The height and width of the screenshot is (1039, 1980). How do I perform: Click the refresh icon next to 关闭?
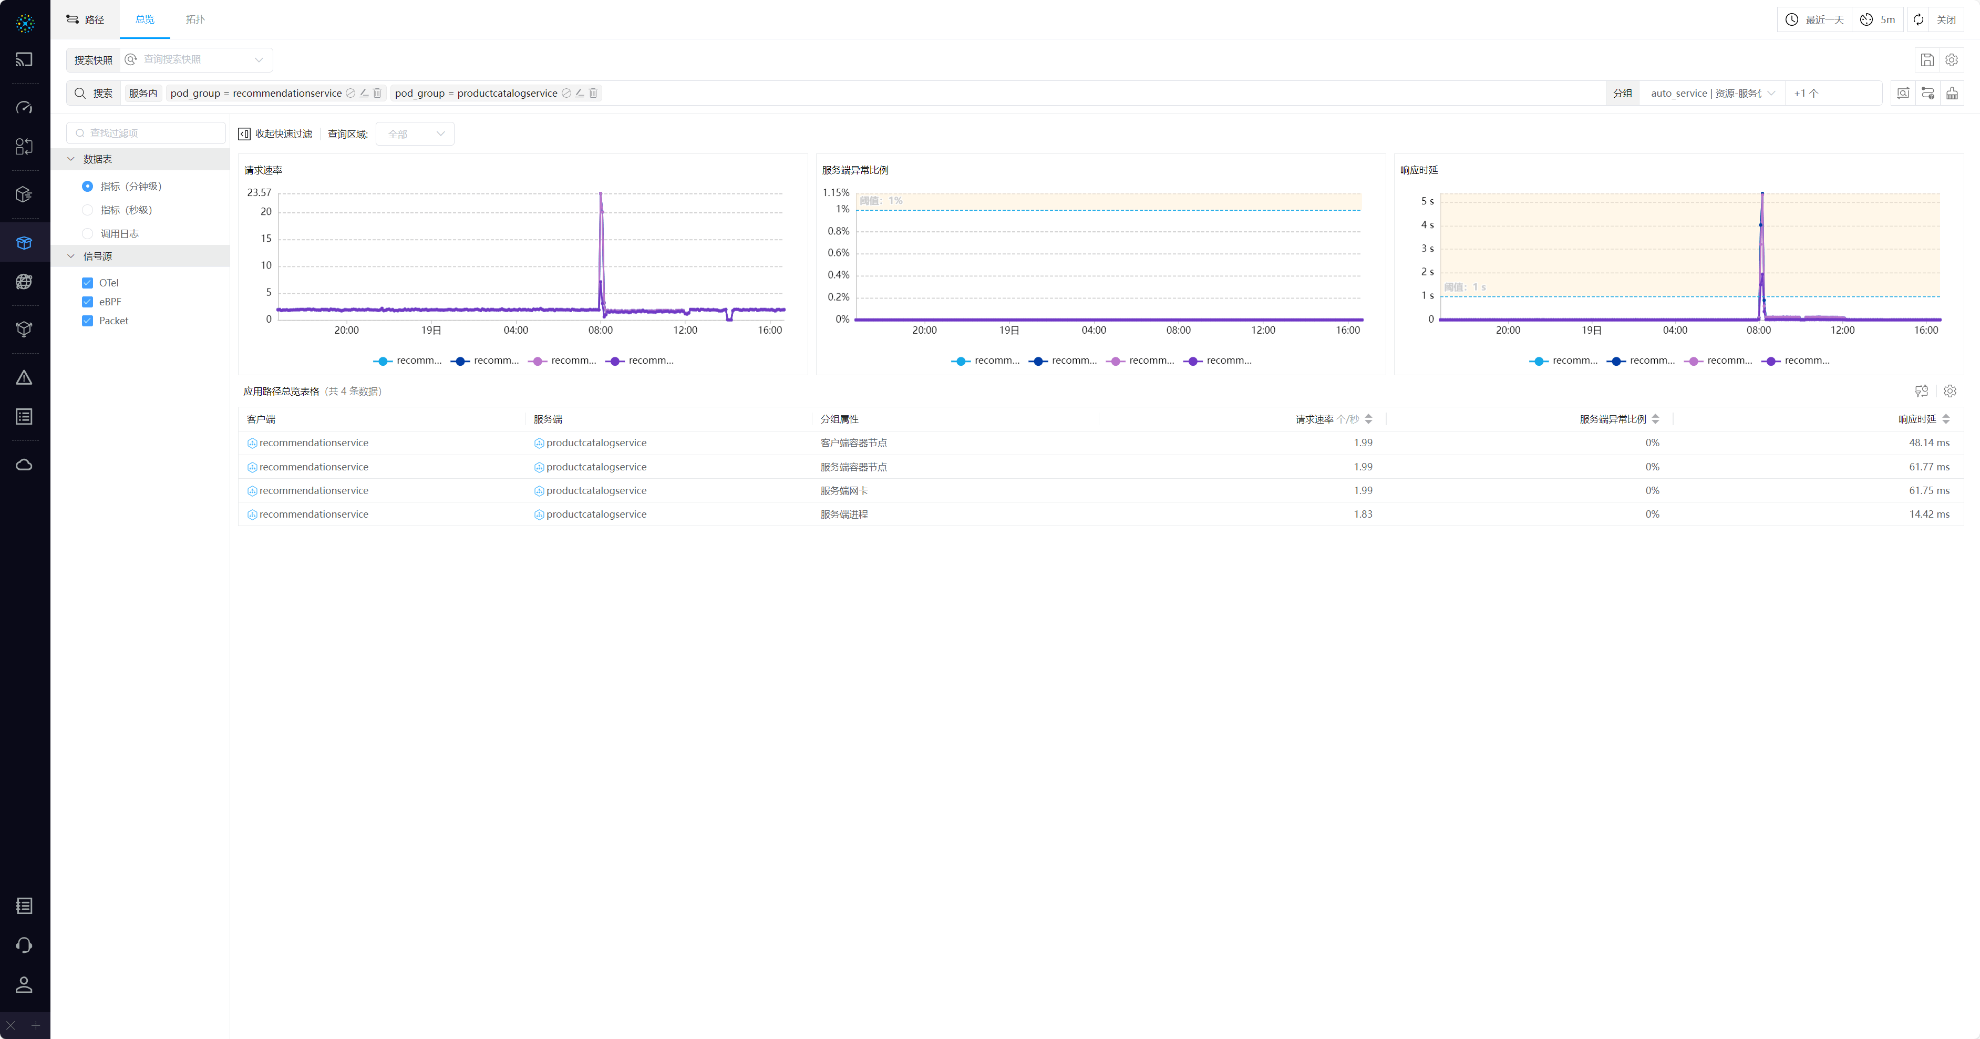pyautogui.click(x=1918, y=20)
